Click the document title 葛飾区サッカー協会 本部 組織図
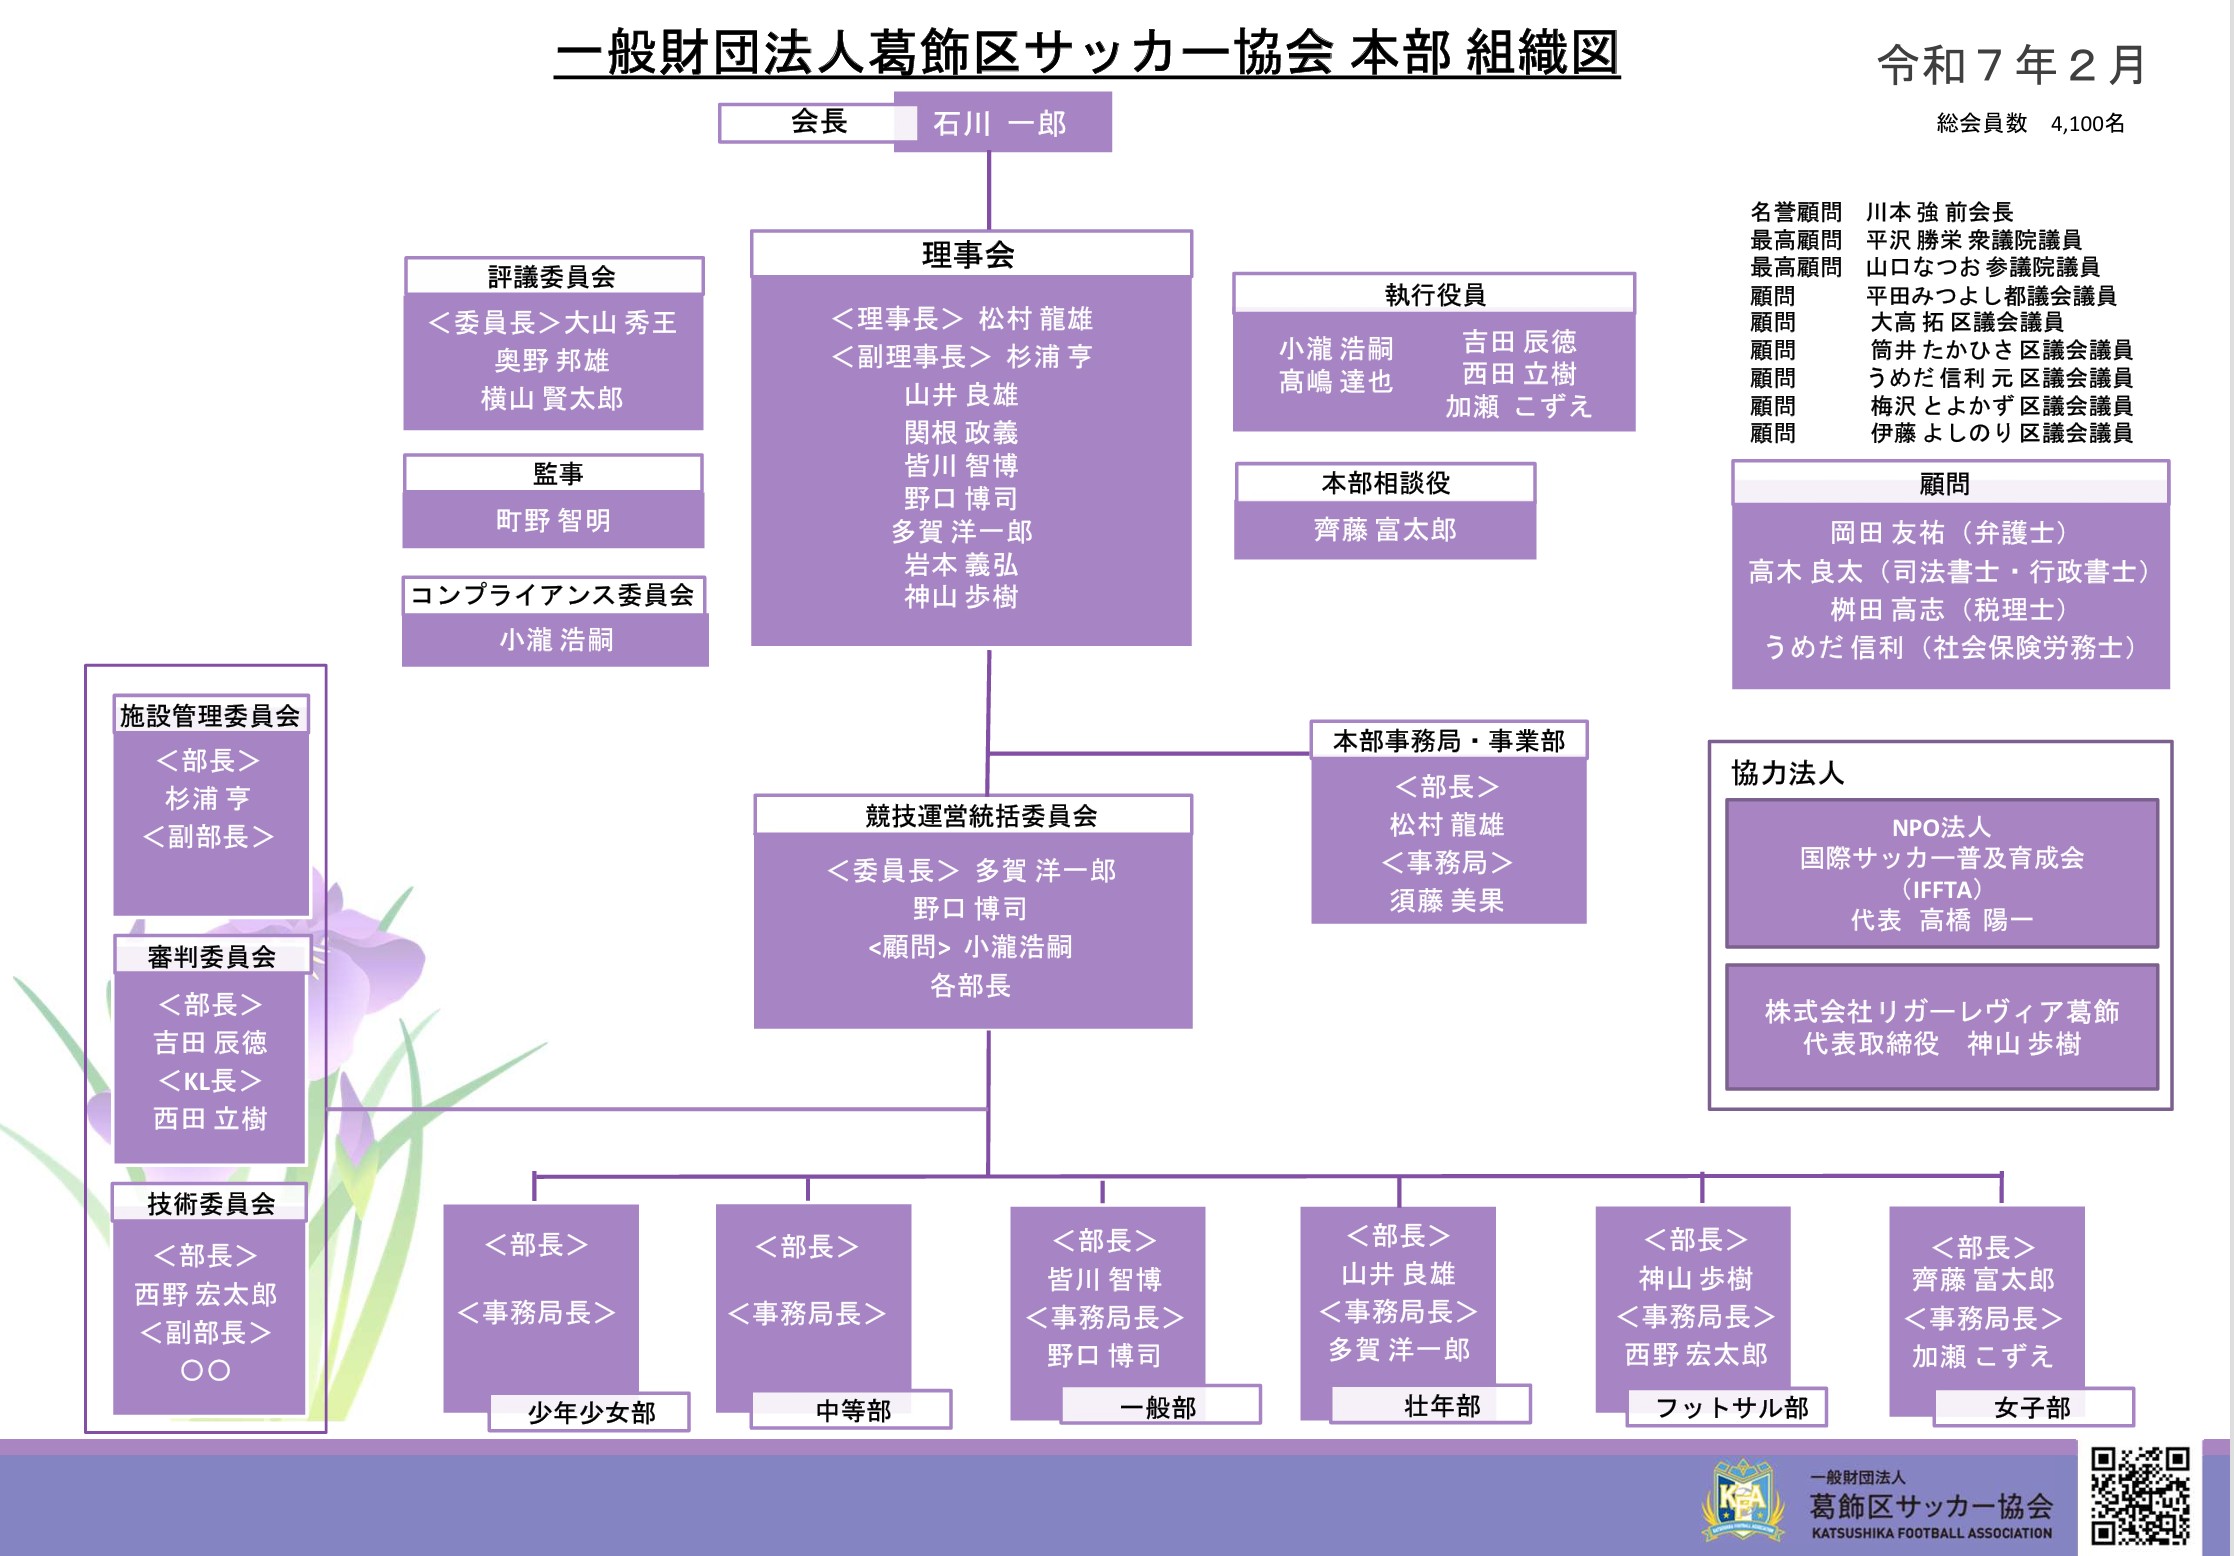 tap(1087, 54)
